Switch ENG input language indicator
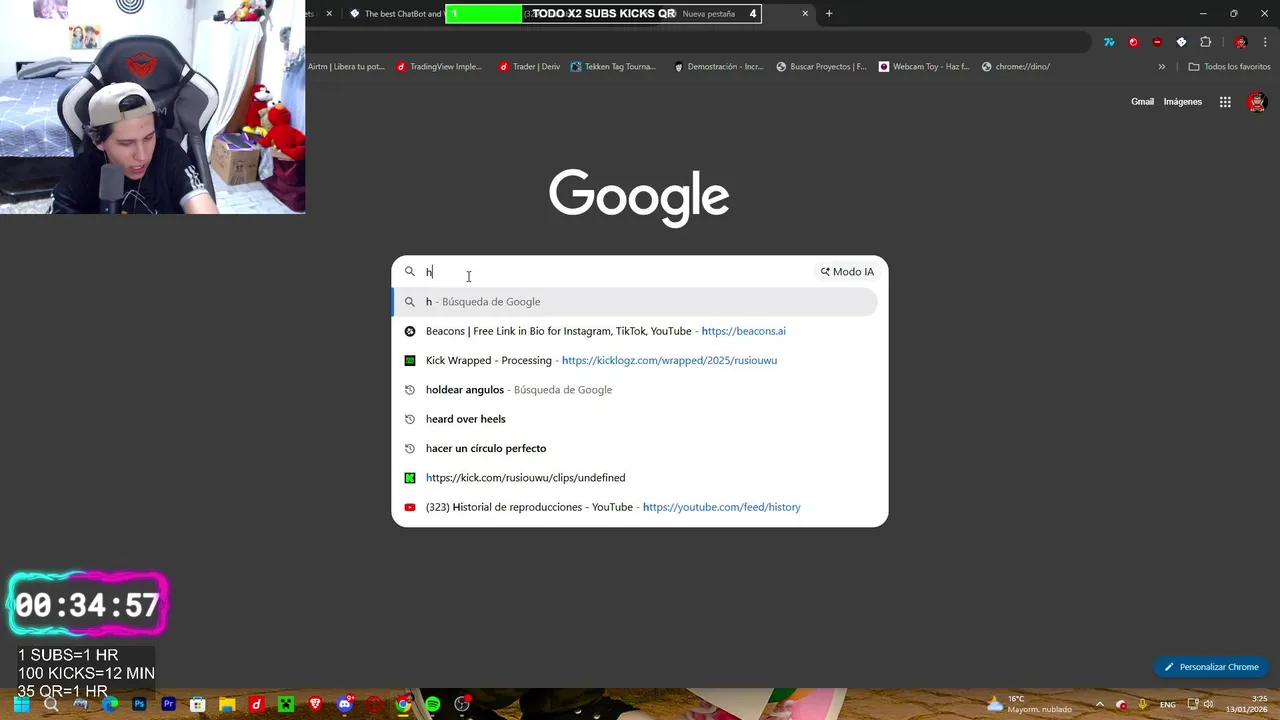The image size is (1280, 720). [x=1167, y=704]
